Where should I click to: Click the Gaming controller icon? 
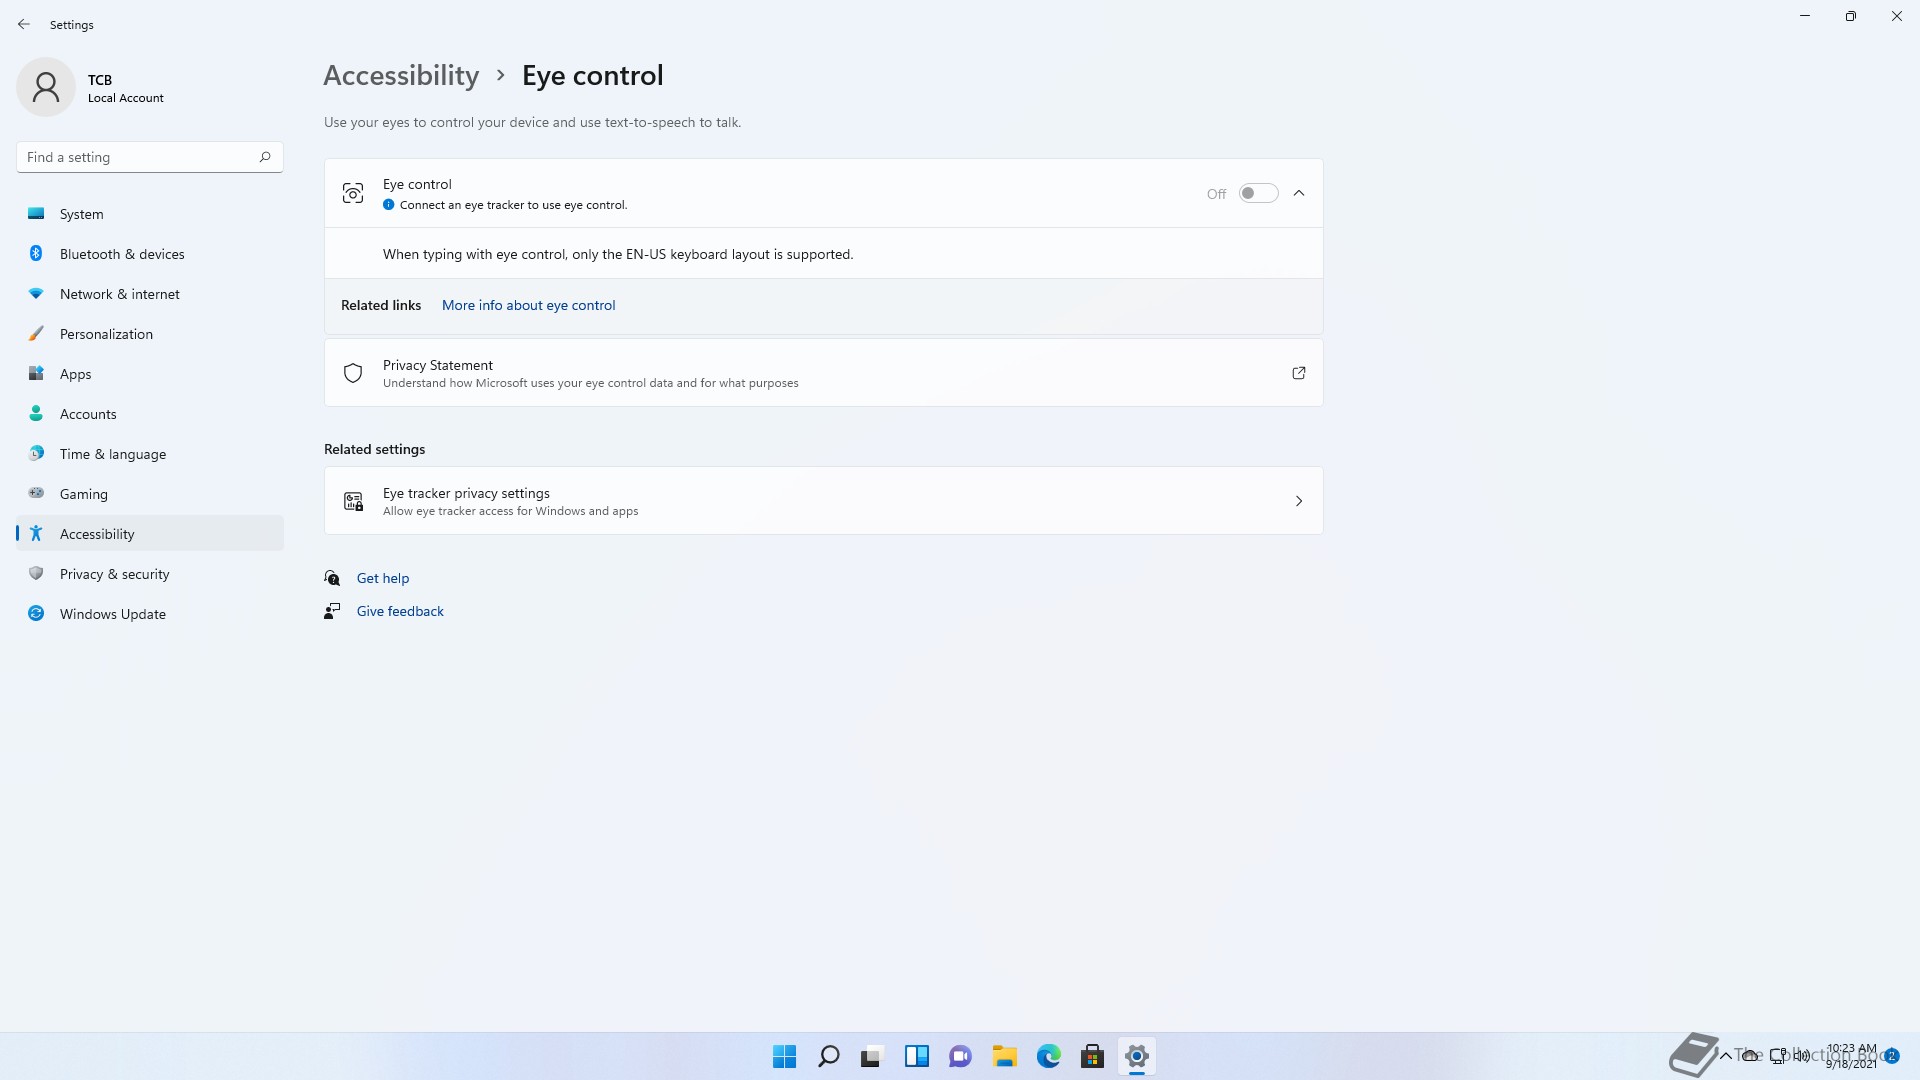36,494
